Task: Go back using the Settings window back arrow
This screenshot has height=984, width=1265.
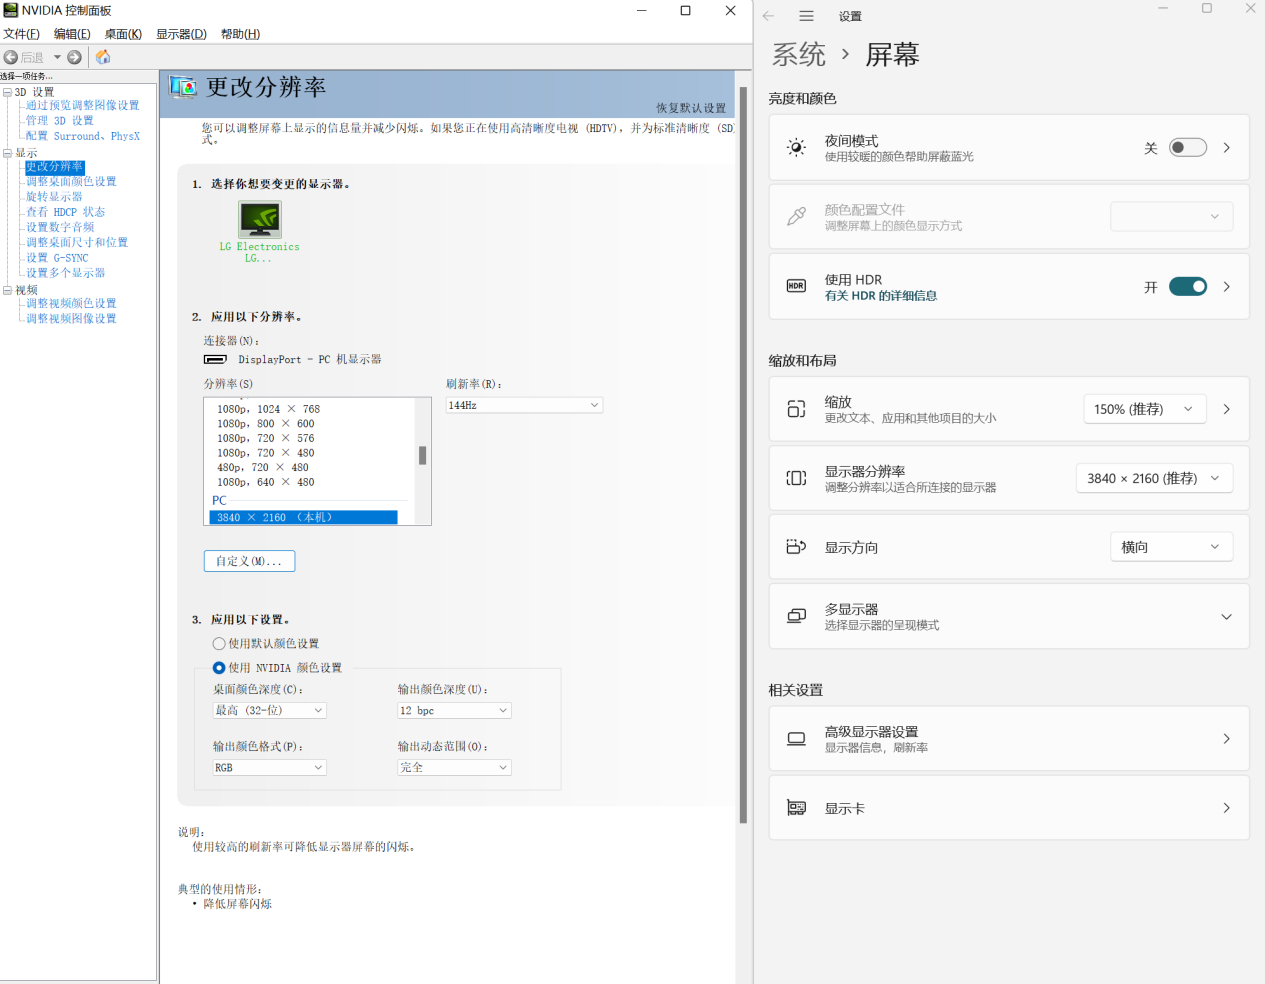Action: pos(768,16)
